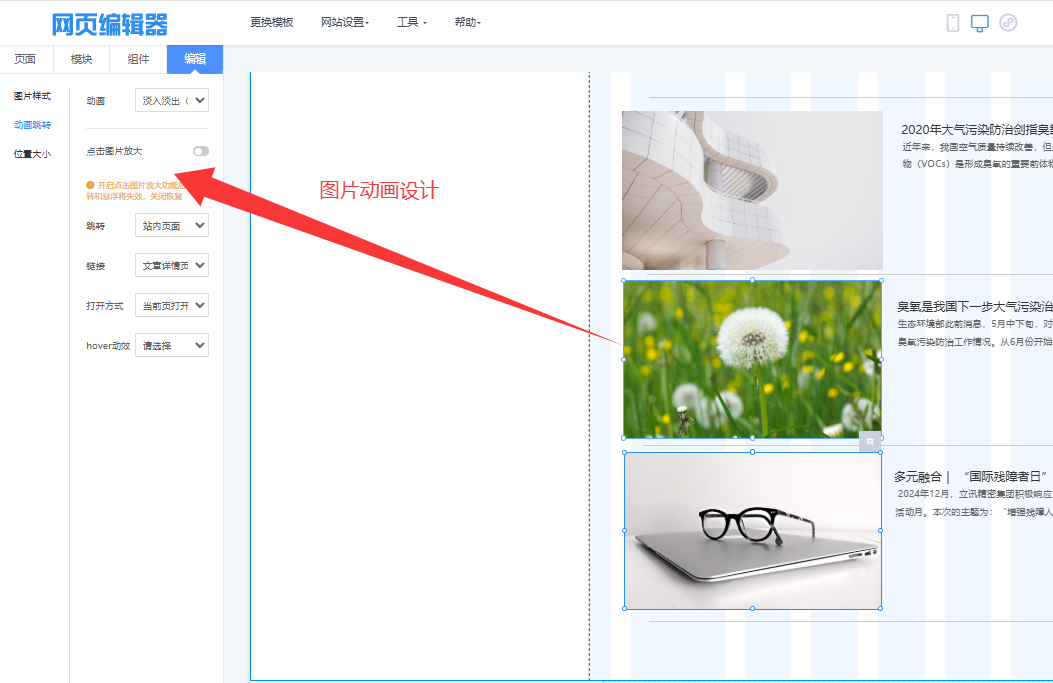Open the 打开方式 dropdown

172,306
